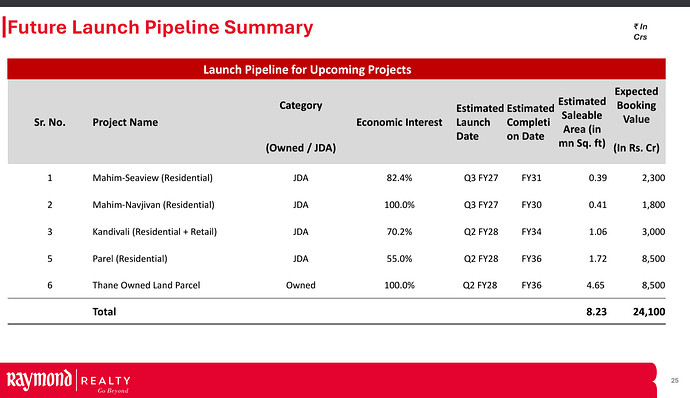Select the Expected Booking Value header
The width and height of the screenshot is (690, 398).
[636, 119]
